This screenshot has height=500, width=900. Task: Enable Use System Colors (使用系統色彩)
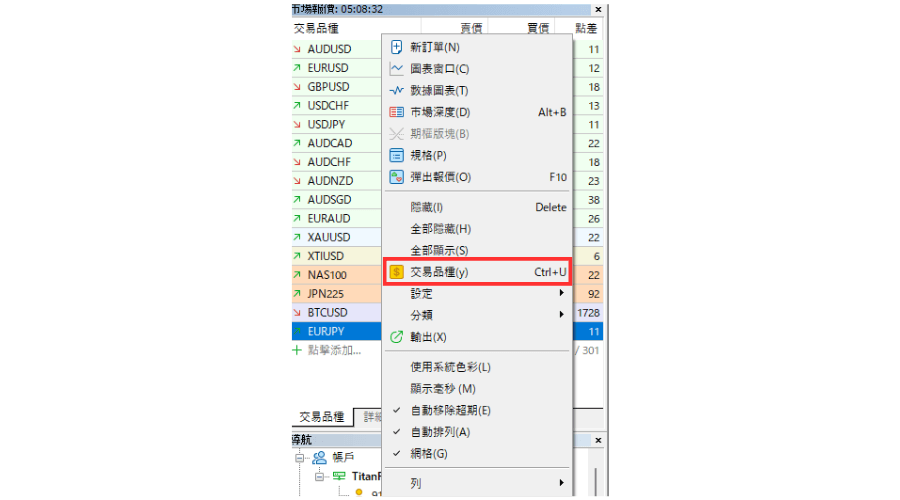(477, 367)
